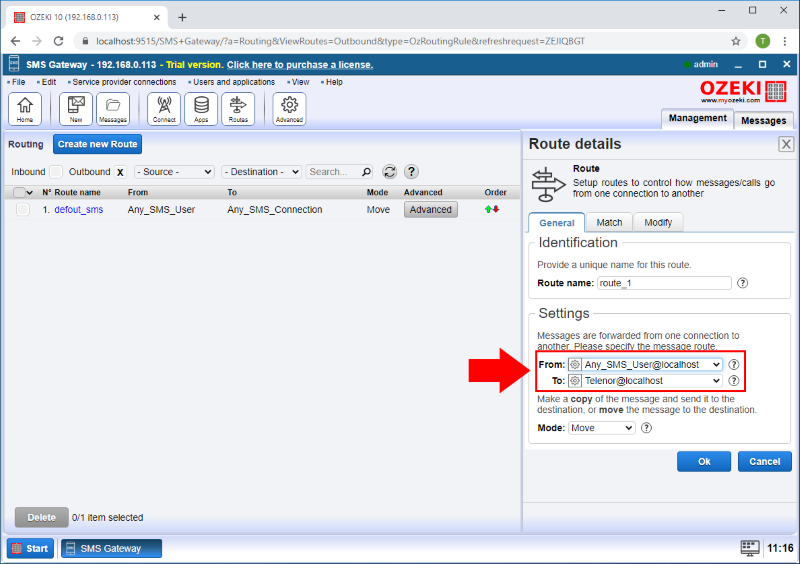Click the admin user indicator
This screenshot has height=564, width=800.
pos(701,64)
